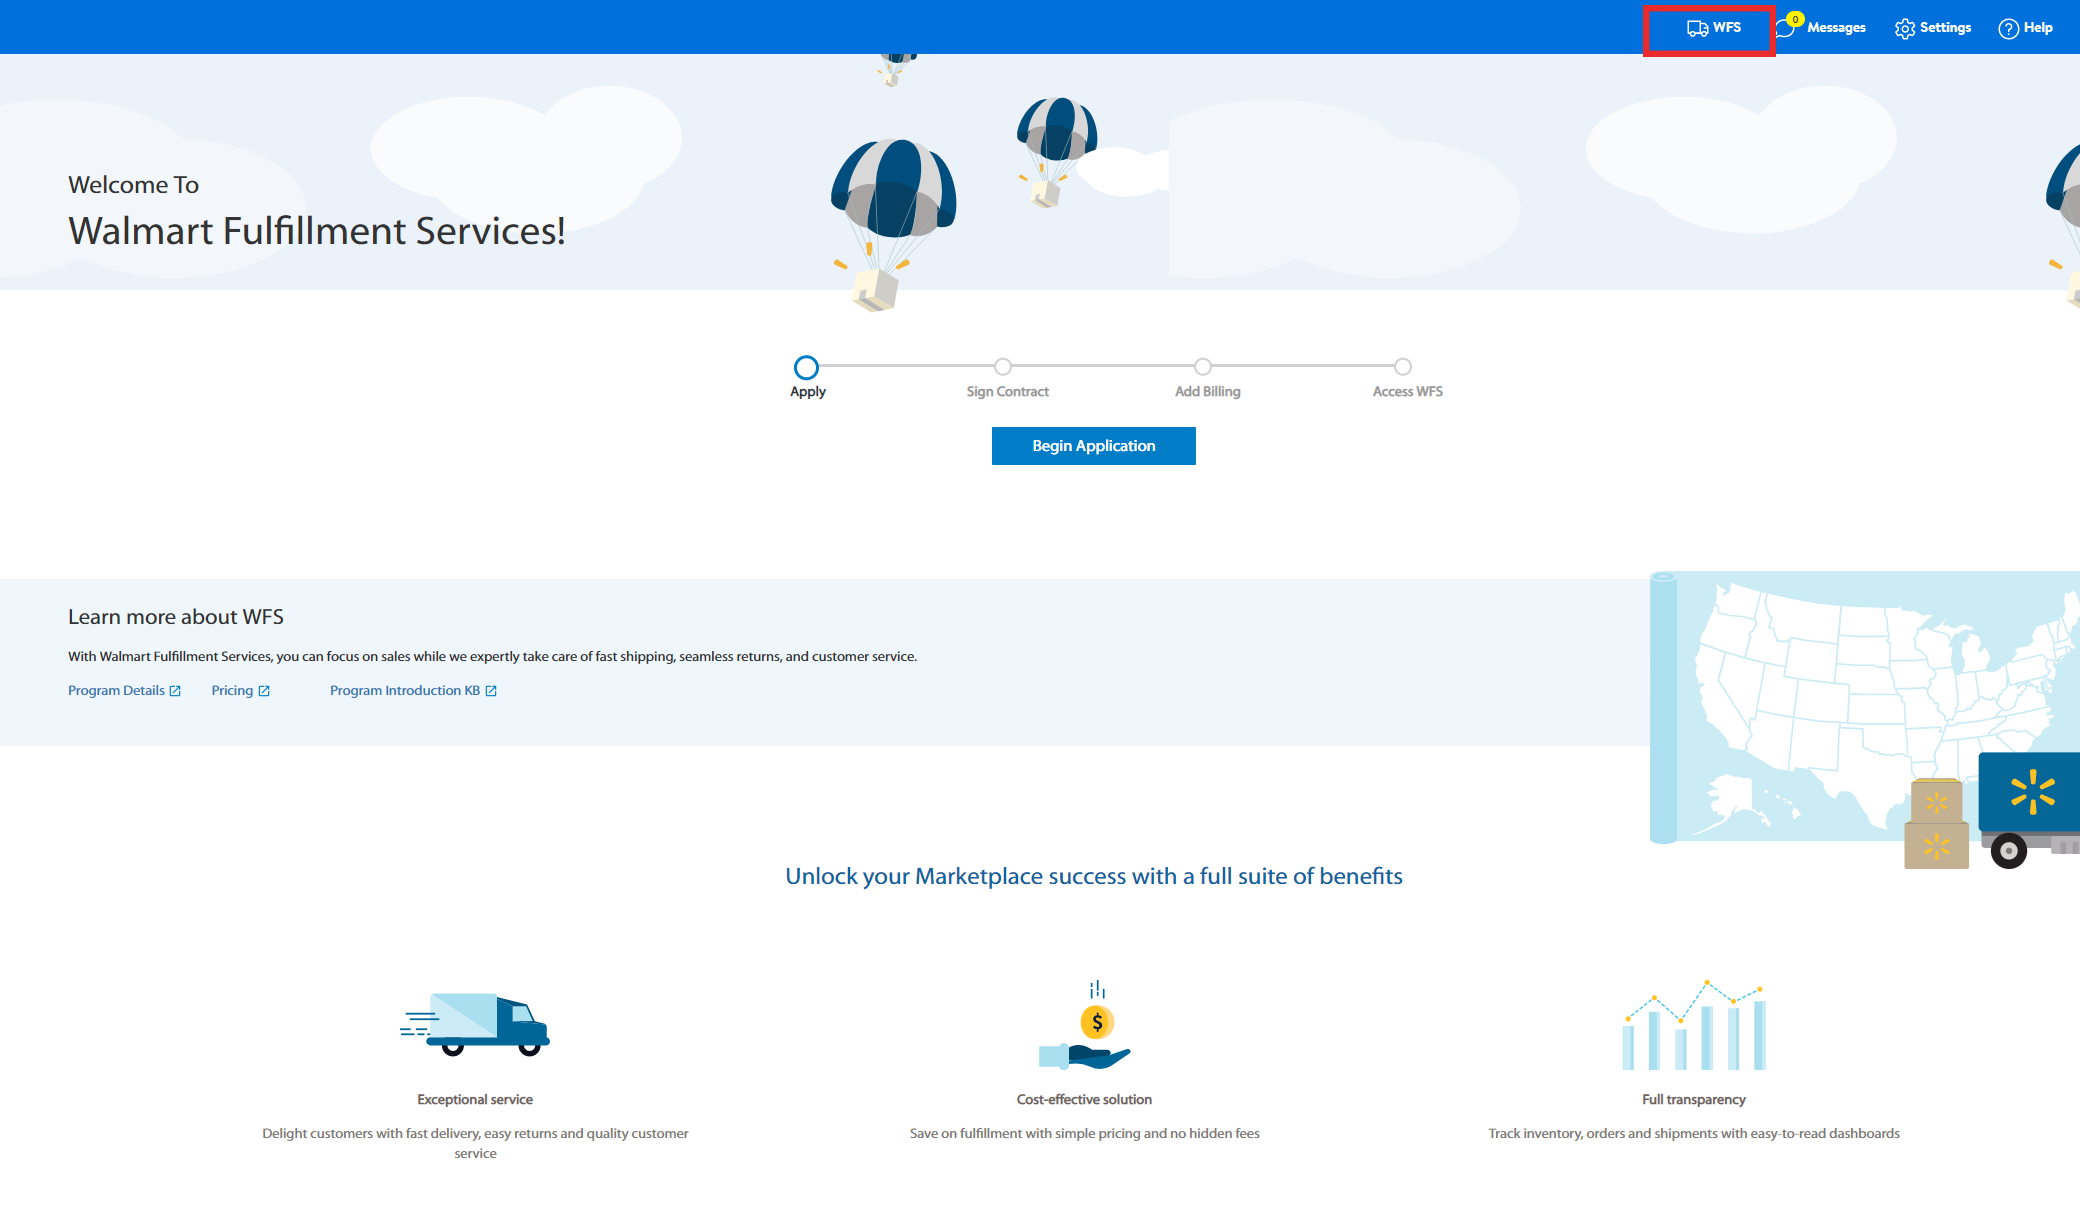Viewport: 2080px width, 1206px height.
Task: Click the Full transparency chart icon
Action: [1693, 1025]
